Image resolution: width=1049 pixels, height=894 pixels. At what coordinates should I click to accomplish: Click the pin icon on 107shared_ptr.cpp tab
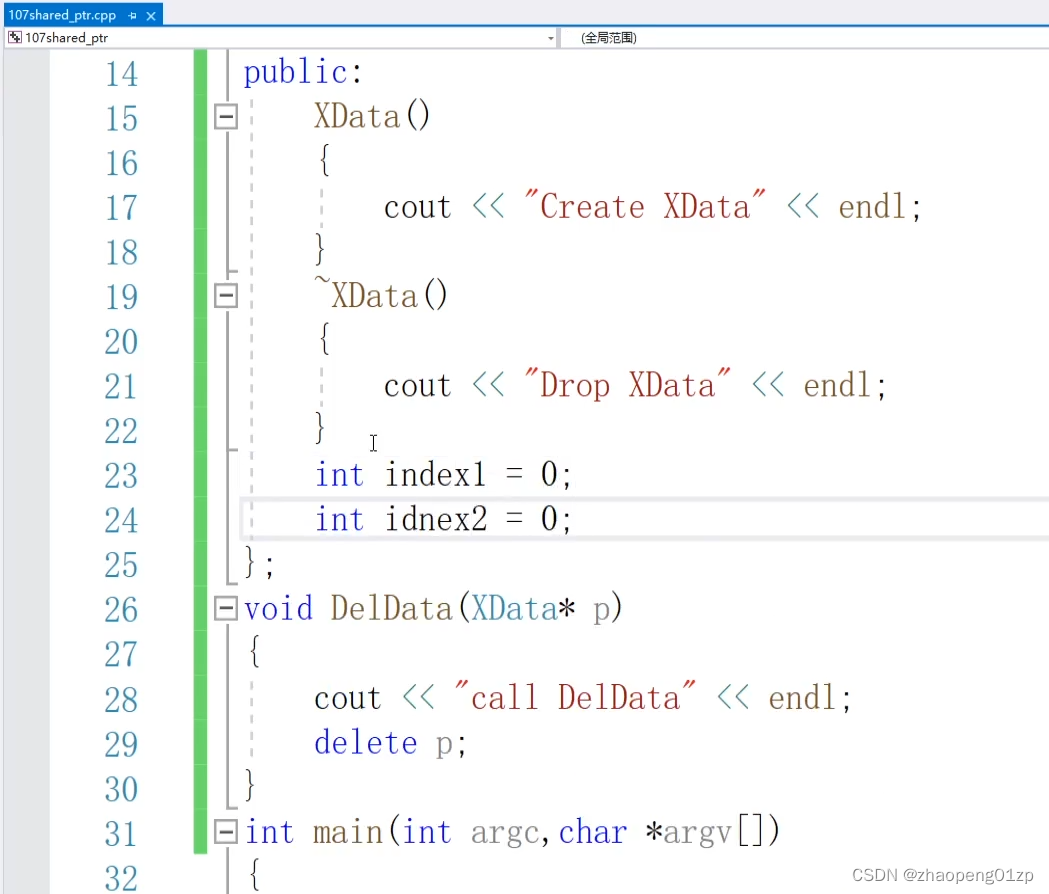(132, 15)
